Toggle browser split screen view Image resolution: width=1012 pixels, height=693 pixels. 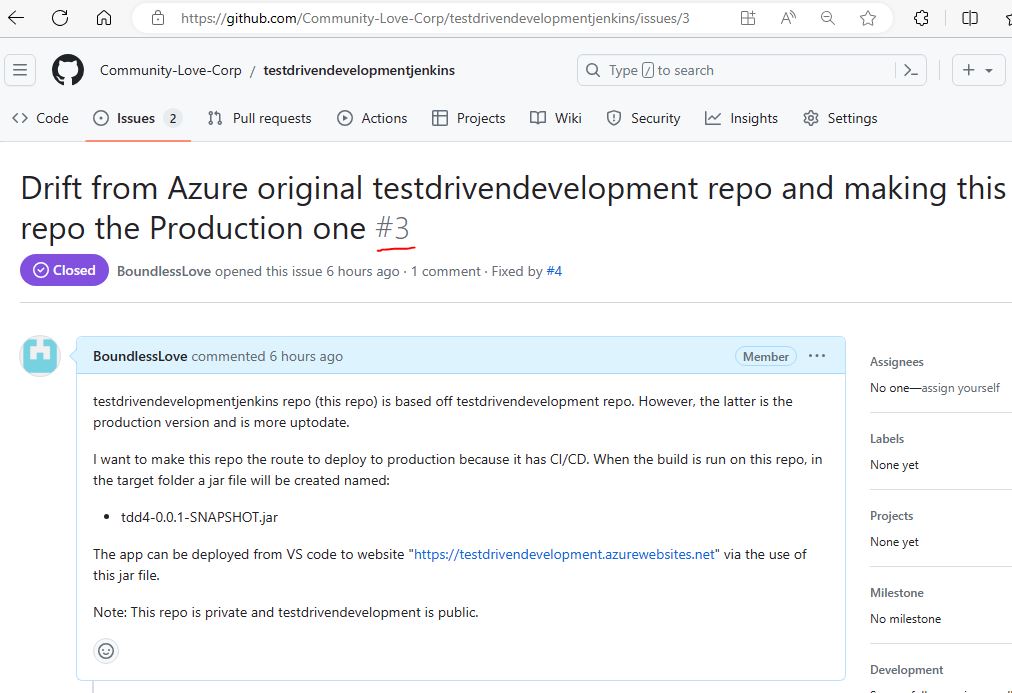tap(969, 18)
